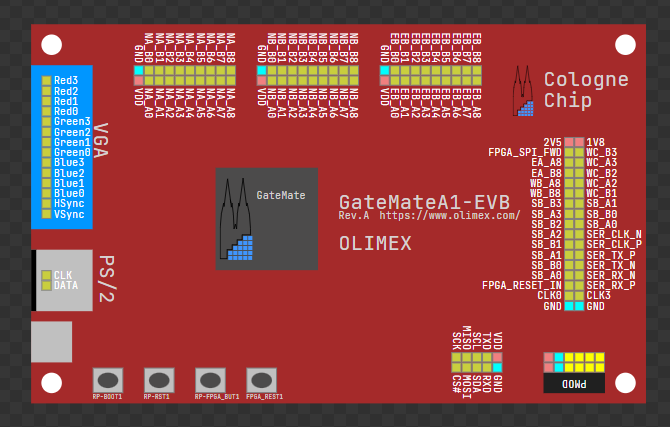Click the RP-RST1 push button

pyautogui.click(x=159, y=380)
